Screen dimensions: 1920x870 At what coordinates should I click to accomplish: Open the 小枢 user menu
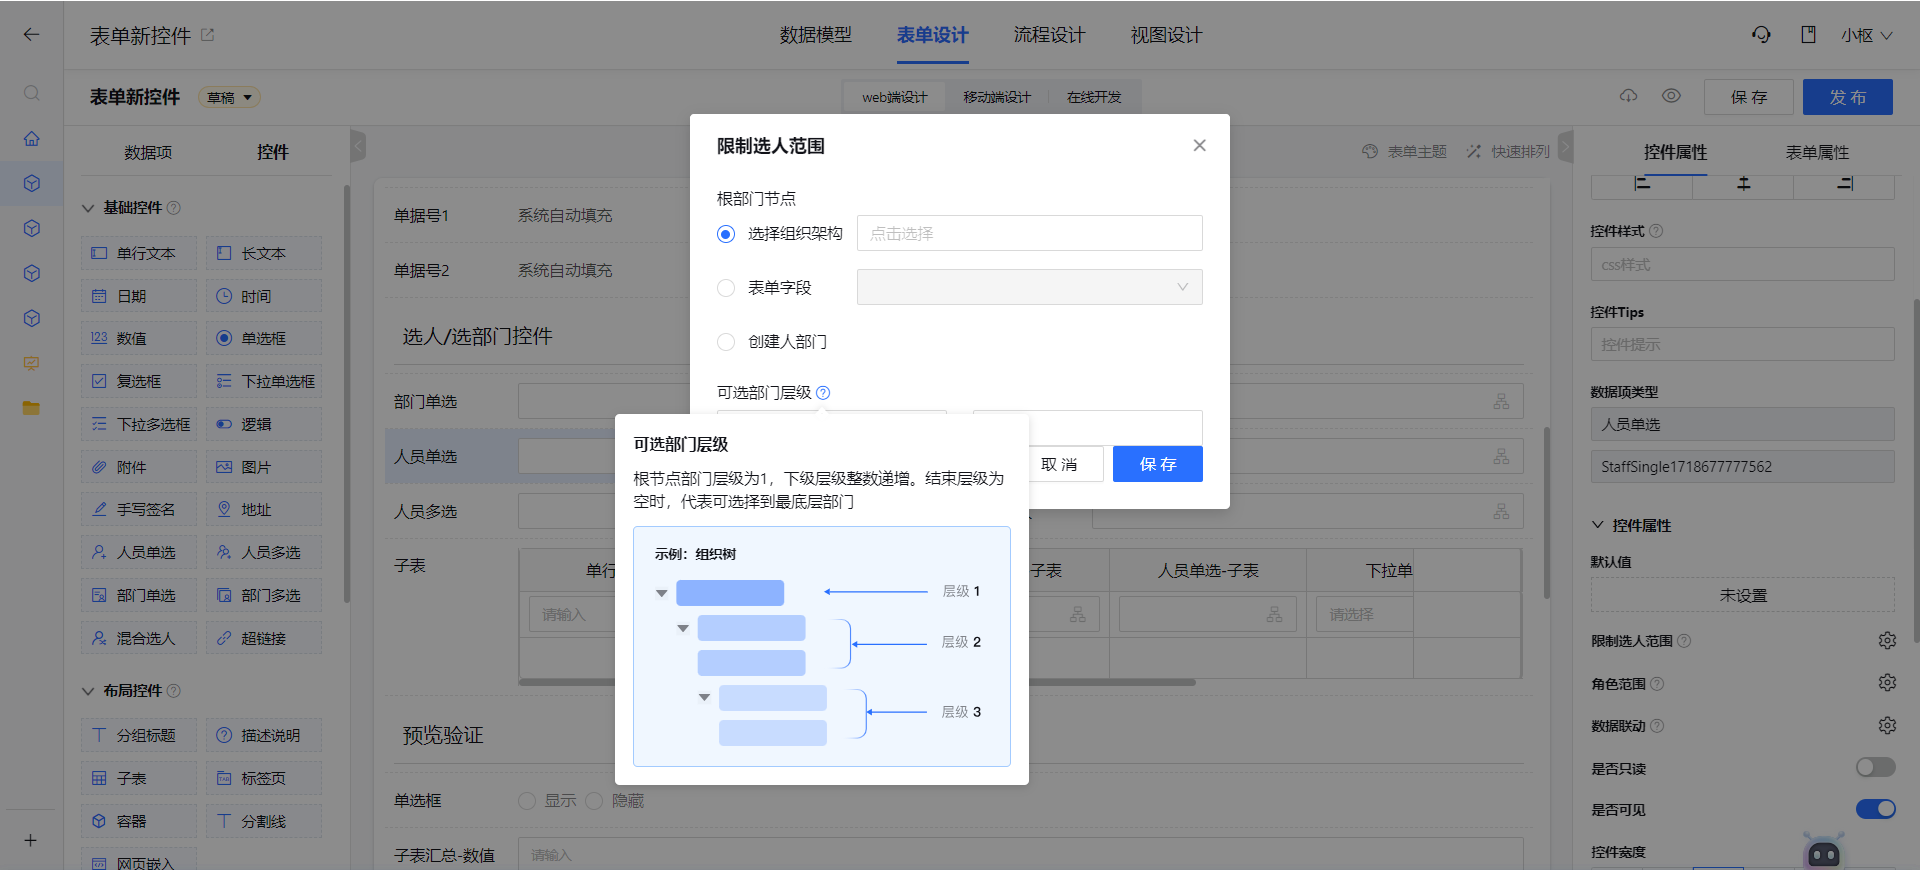pyautogui.click(x=1866, y=35)
